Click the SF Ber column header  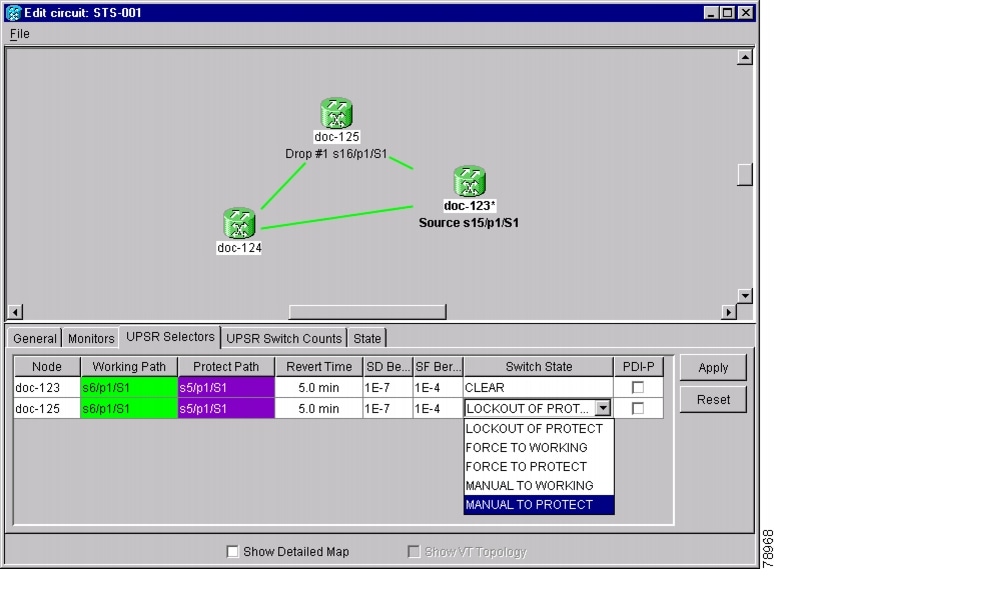(438, 367)
